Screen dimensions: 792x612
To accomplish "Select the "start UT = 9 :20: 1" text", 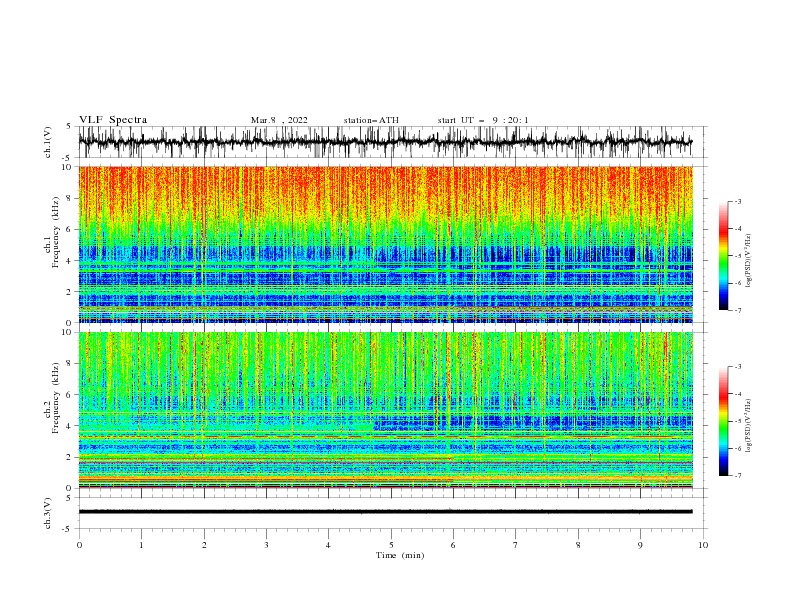I will click(483, 120).
